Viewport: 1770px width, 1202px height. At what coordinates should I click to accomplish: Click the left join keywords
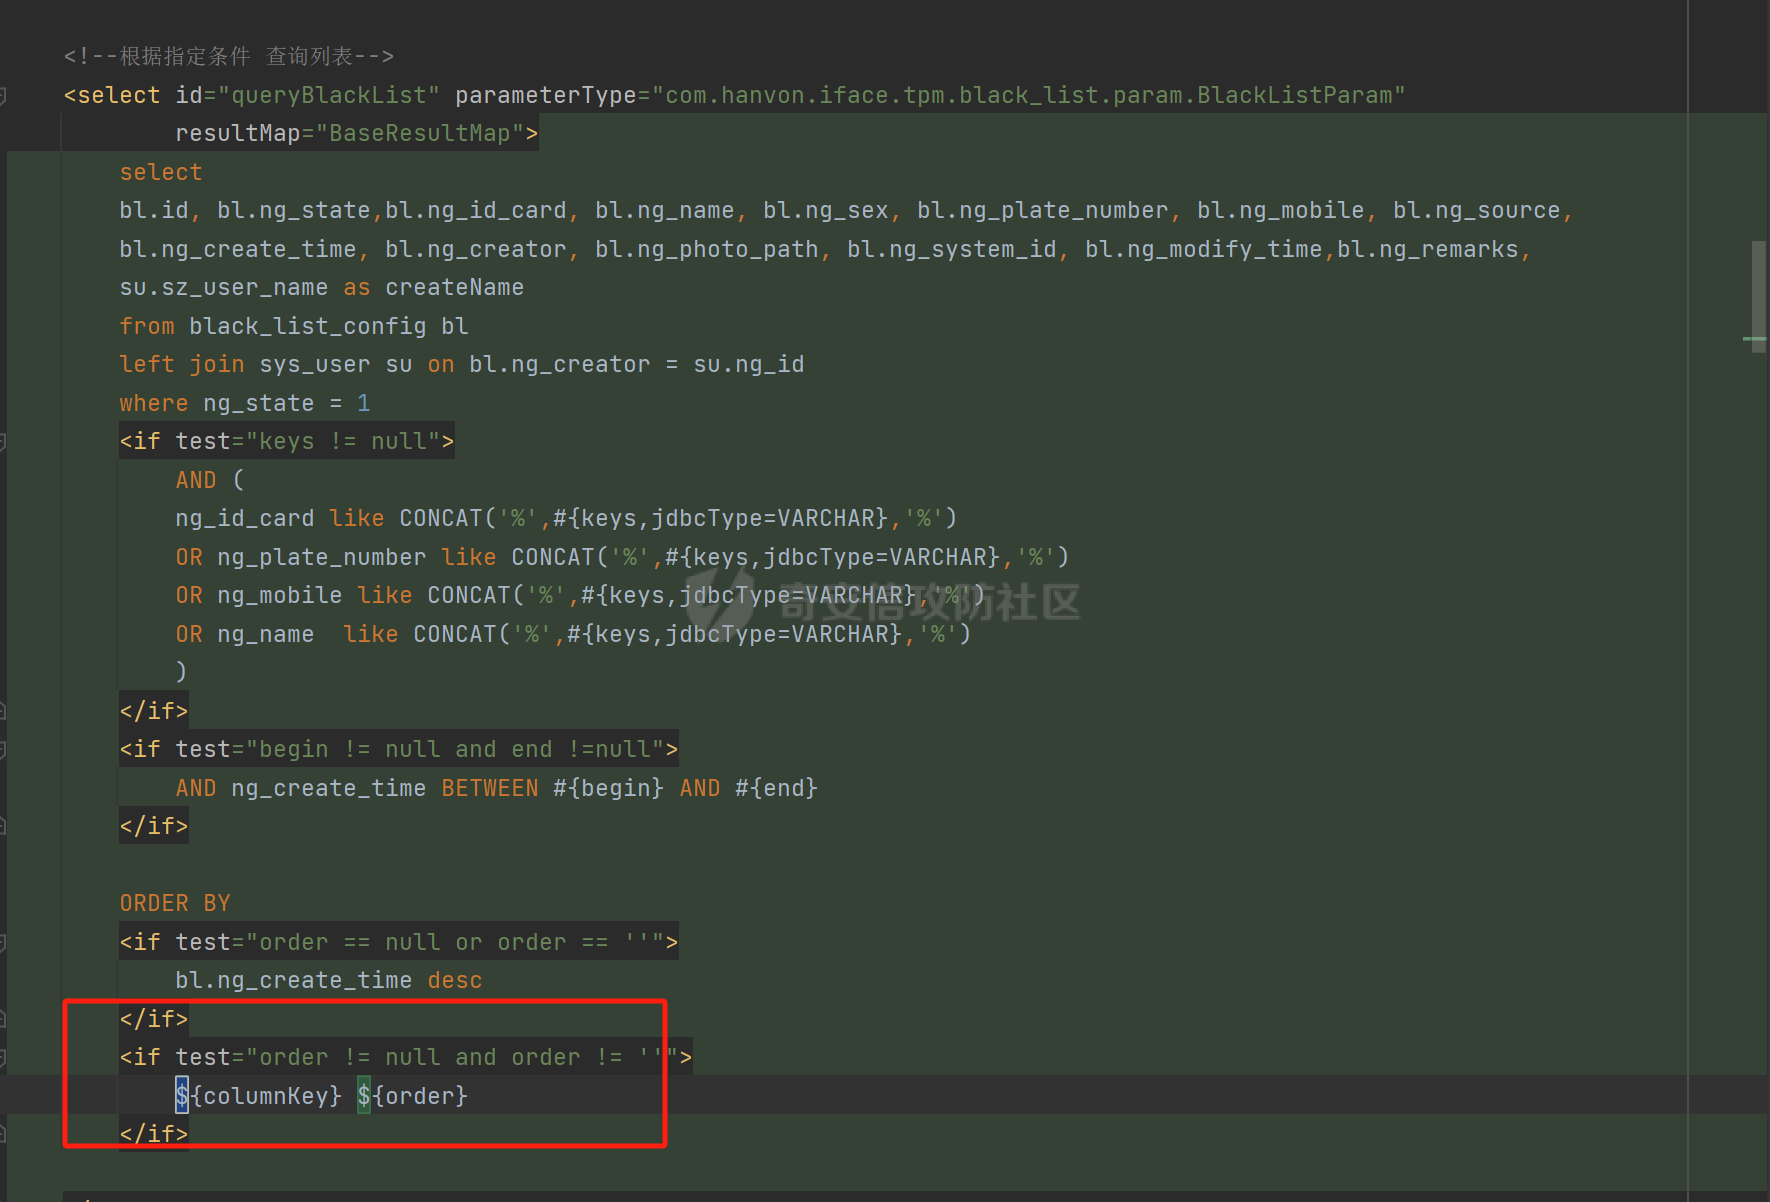pos(182,364)
